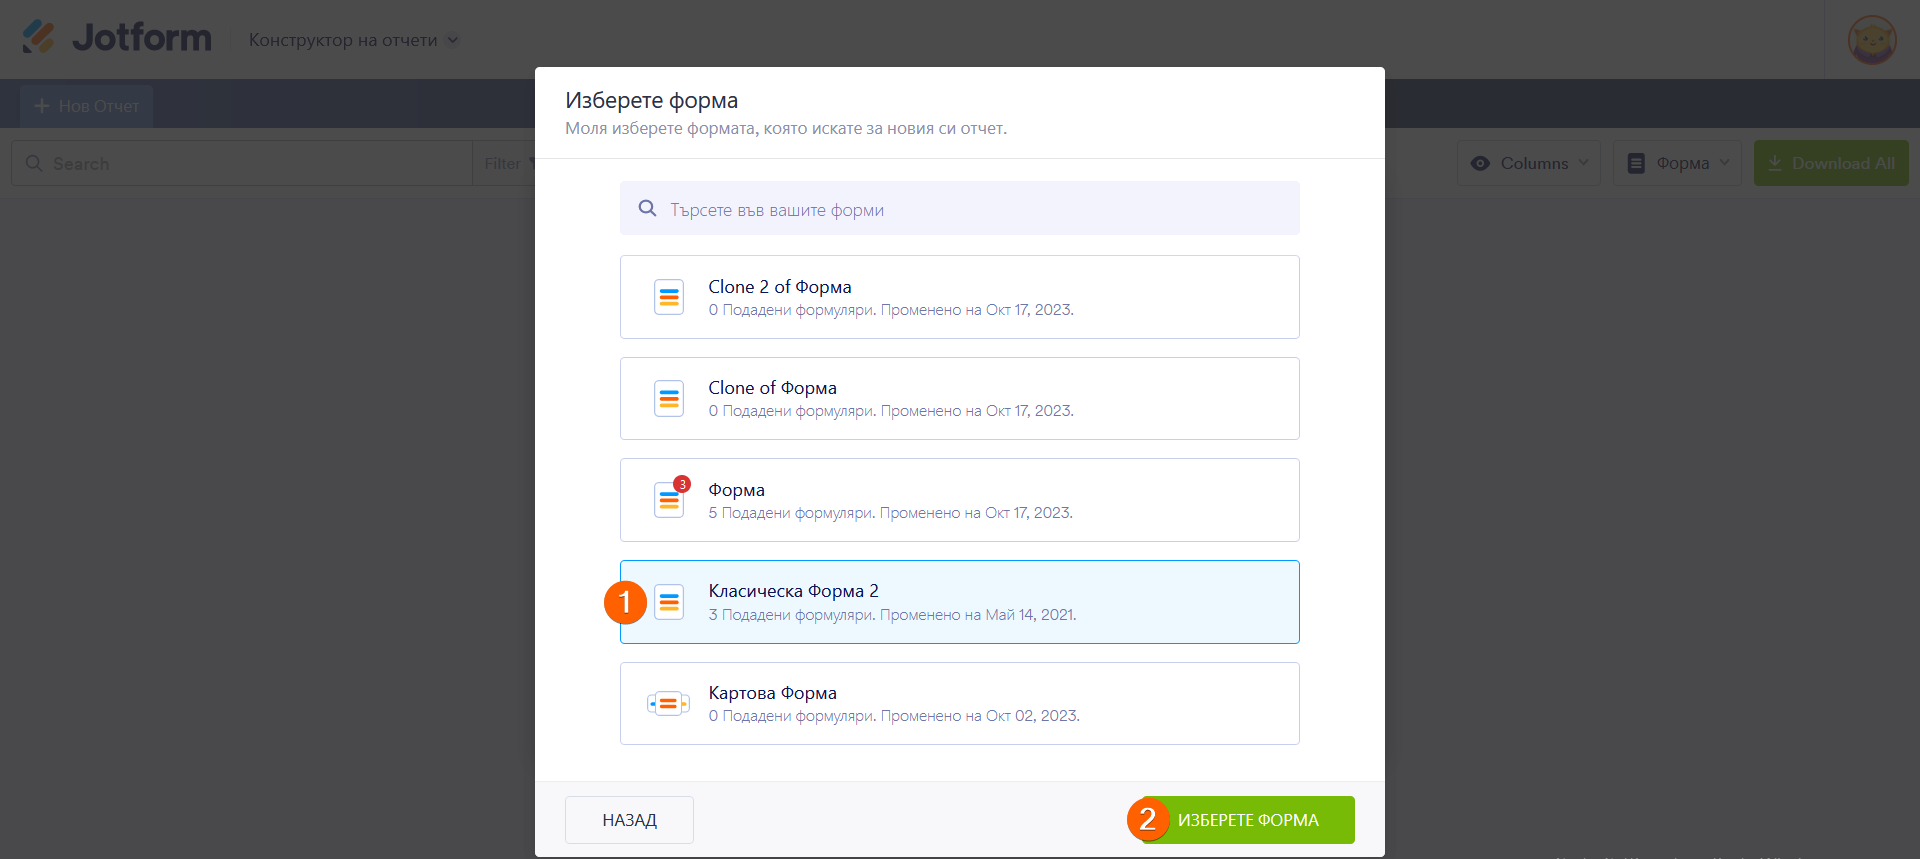Click the Download All button
This screenshot has width=1920, height=859.
click(1831, 163)
